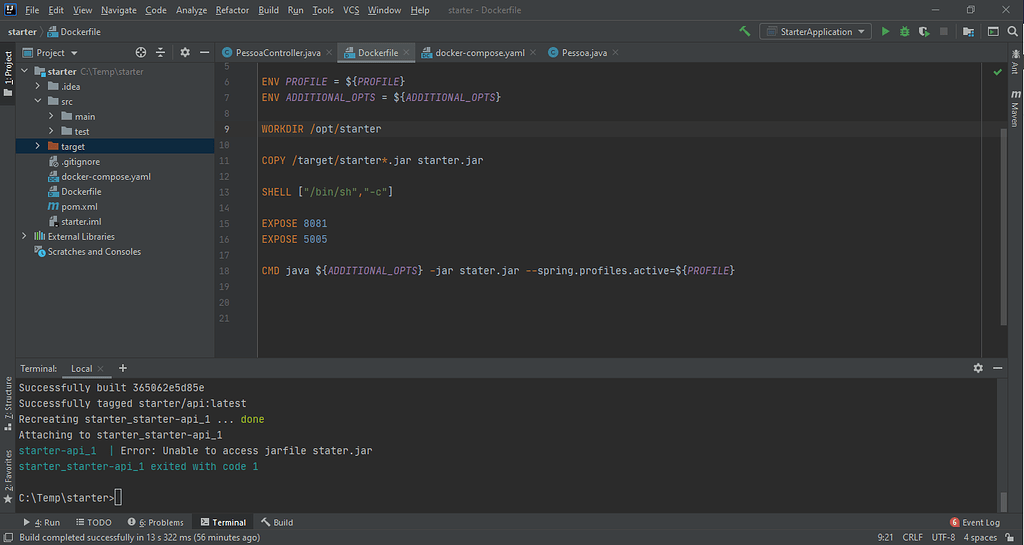The height and width of the screenshot is (545, 1024).
Task: Add new terminal tab with plus
Action: point(123,368)
